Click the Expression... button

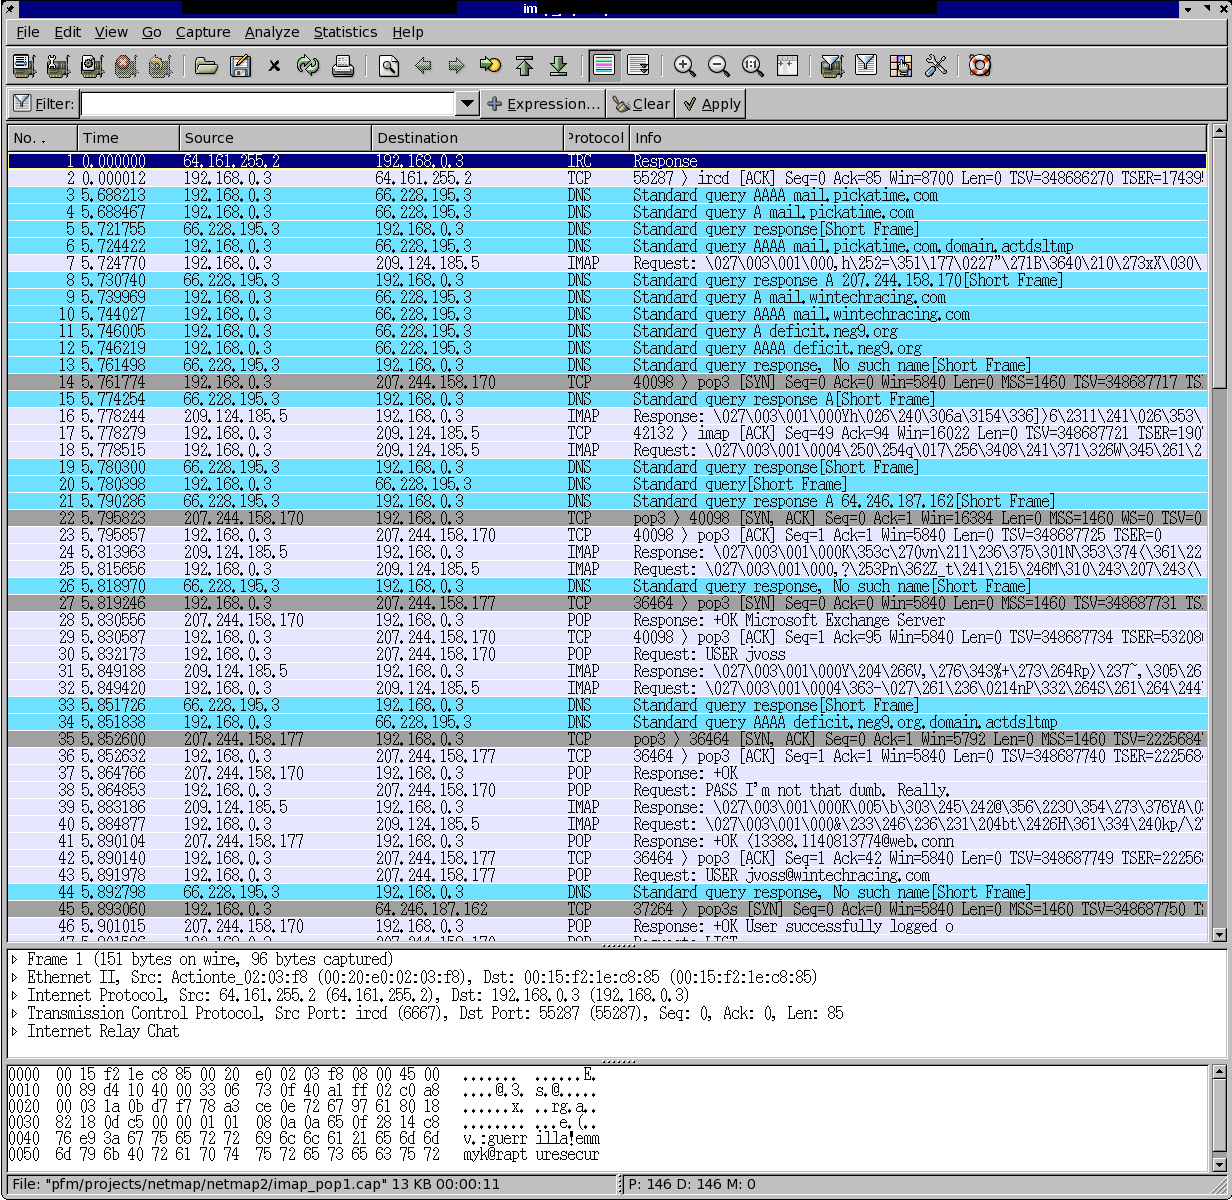[x=544, y=104]
